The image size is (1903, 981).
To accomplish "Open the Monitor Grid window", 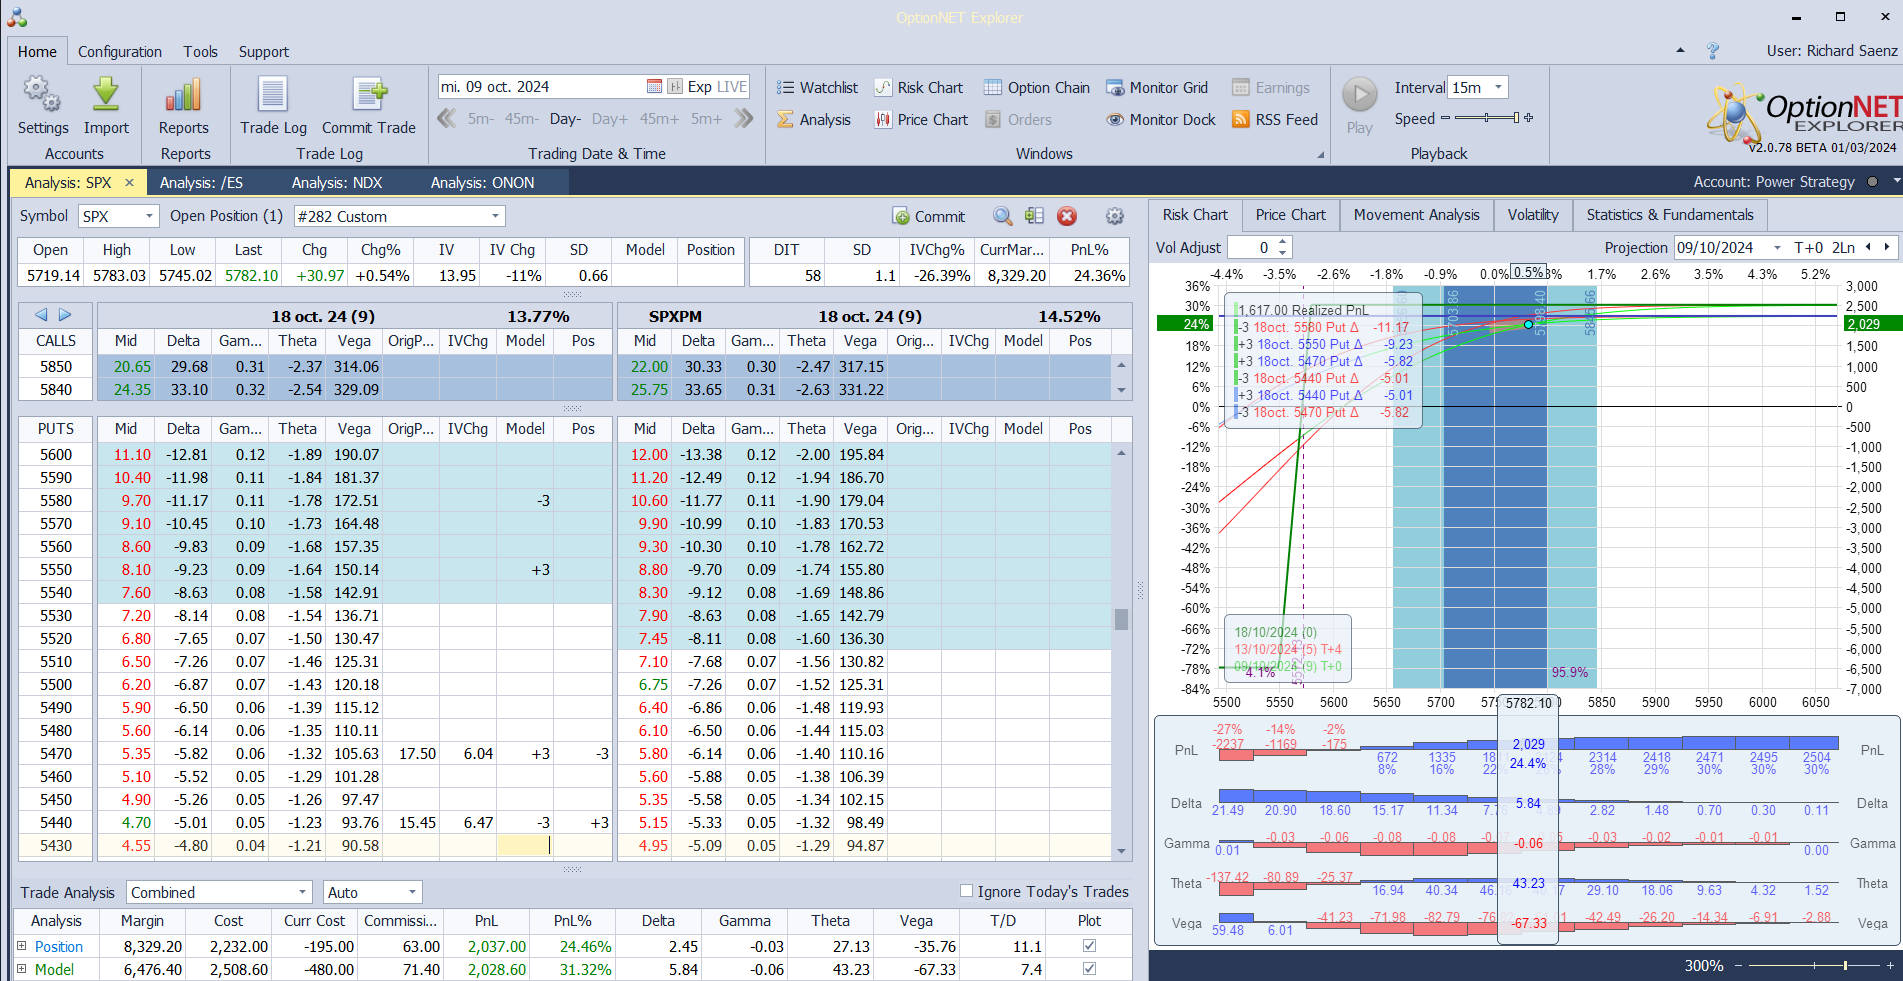I will click(1157, 88).
